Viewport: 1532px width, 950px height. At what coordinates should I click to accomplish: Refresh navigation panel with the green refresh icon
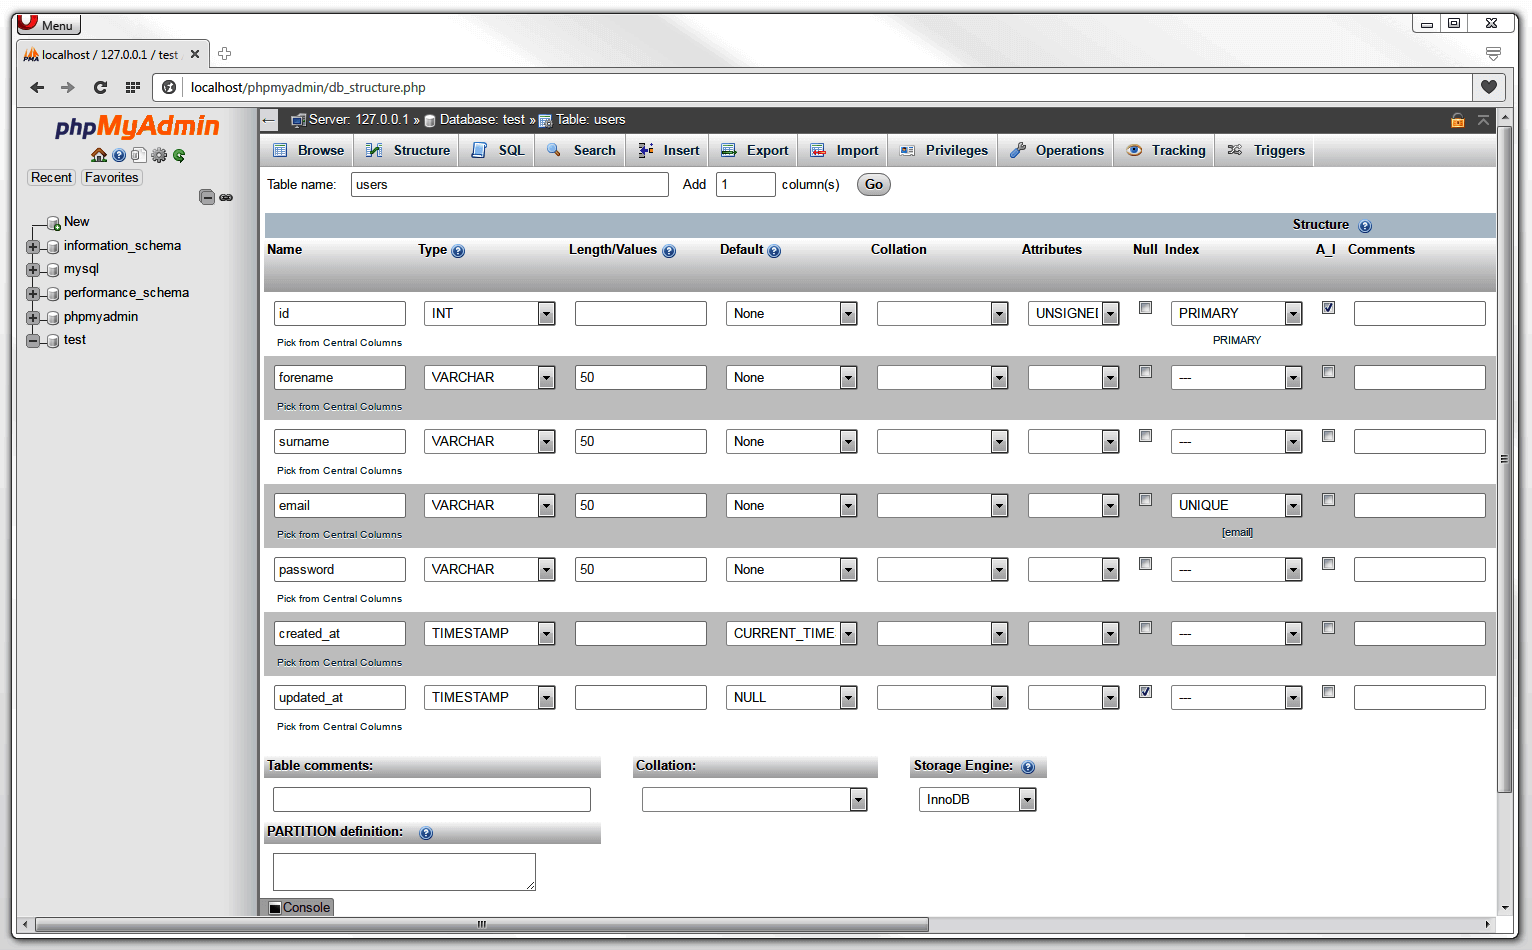180,155
